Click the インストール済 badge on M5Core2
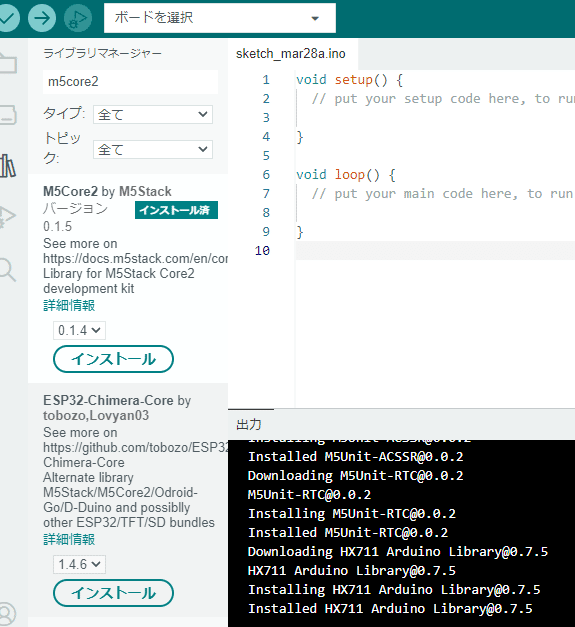 pos(176,210)
